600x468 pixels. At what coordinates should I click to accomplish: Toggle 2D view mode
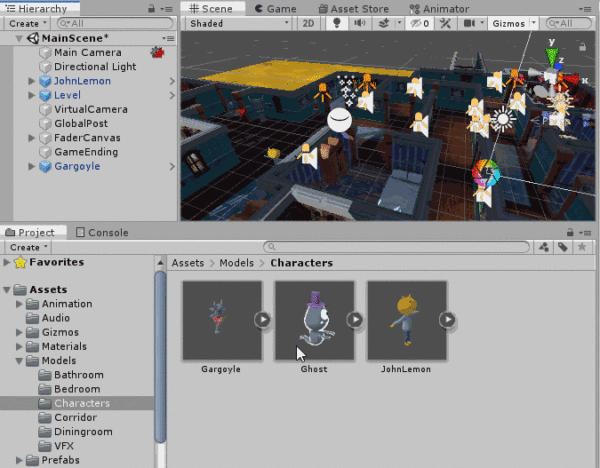coord(308,23)
